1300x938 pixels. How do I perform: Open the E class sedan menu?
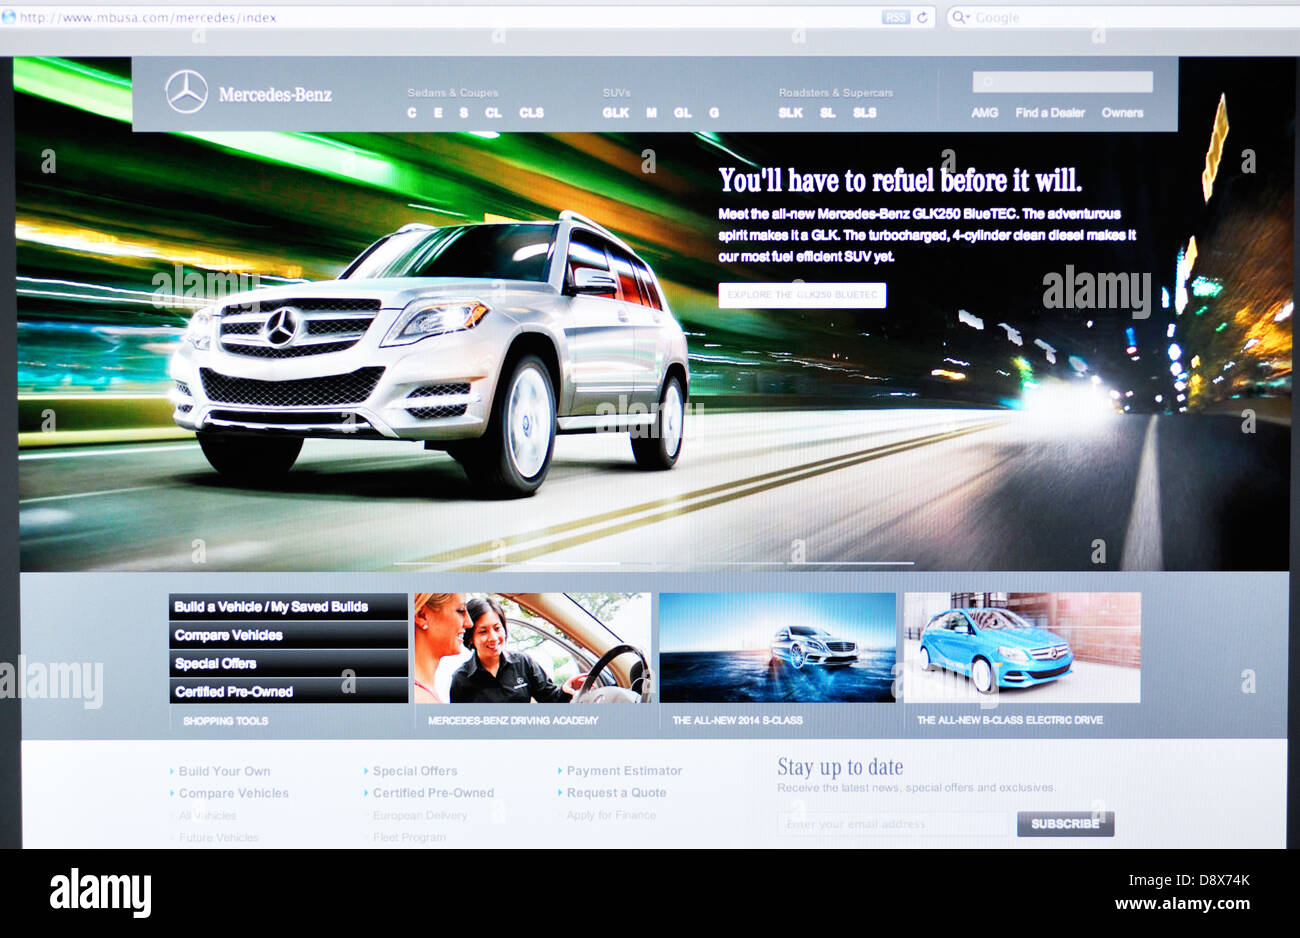pyautogui.click(x=438, y=113)
